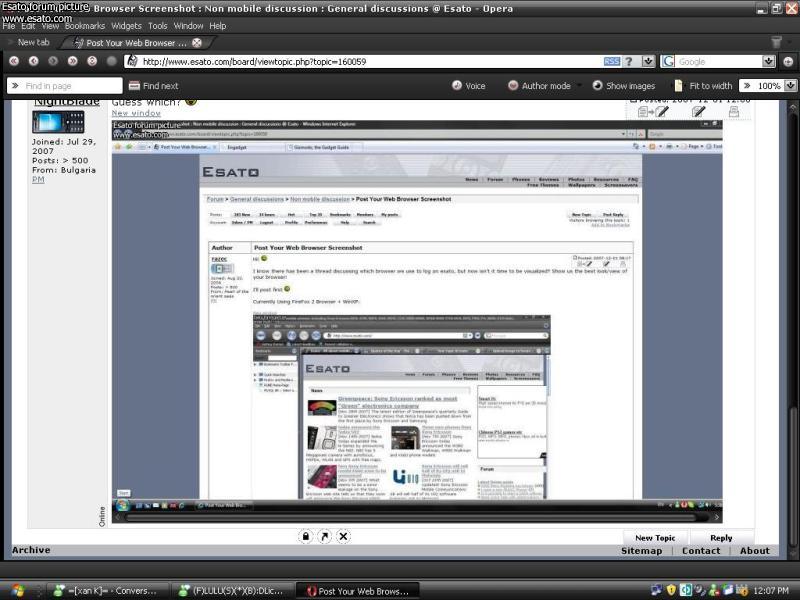
Task: Click the embedded Internet Explorer screenshot image
Action: click(417, 315)
